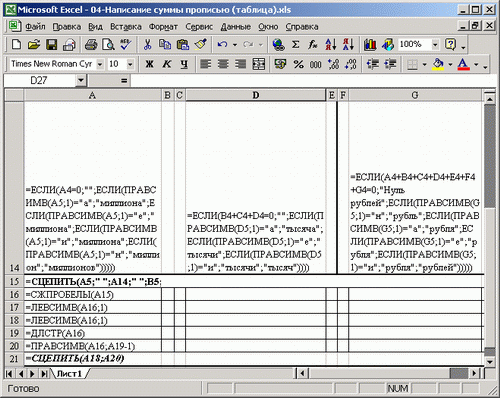
Task: Expand Undo history dropdown arrow
Action: (235, 44)
